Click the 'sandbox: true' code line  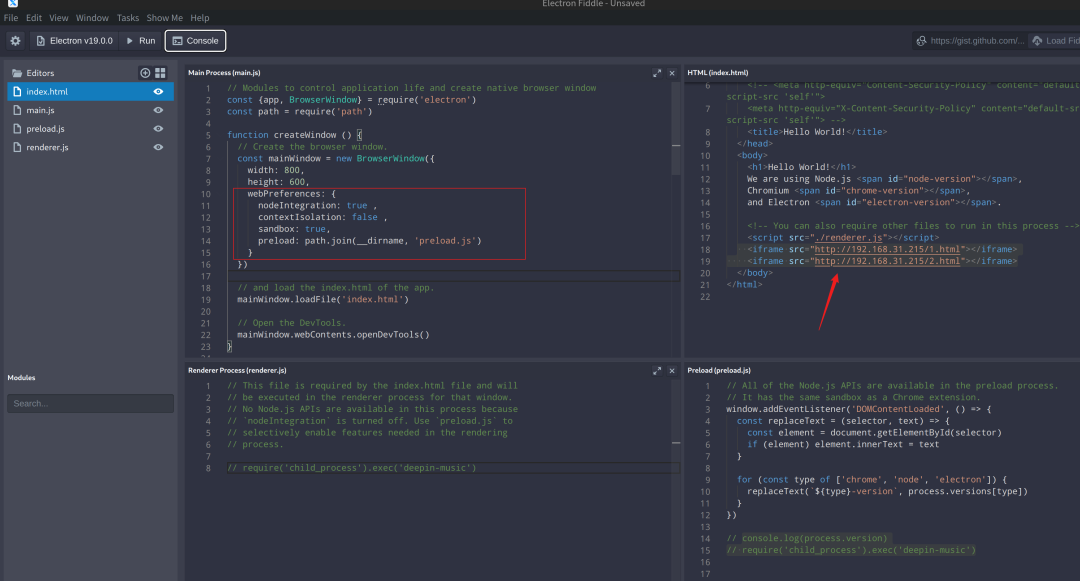[294, 229]
